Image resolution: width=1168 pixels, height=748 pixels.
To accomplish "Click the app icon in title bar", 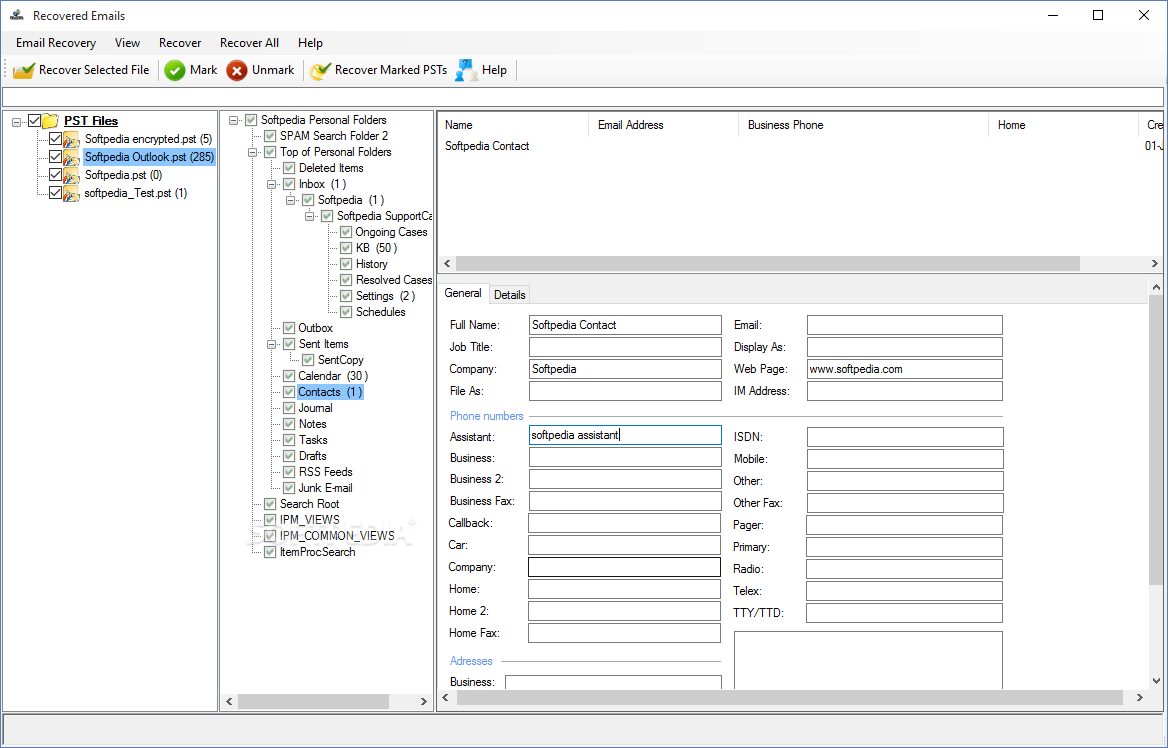I will [16, 15].
